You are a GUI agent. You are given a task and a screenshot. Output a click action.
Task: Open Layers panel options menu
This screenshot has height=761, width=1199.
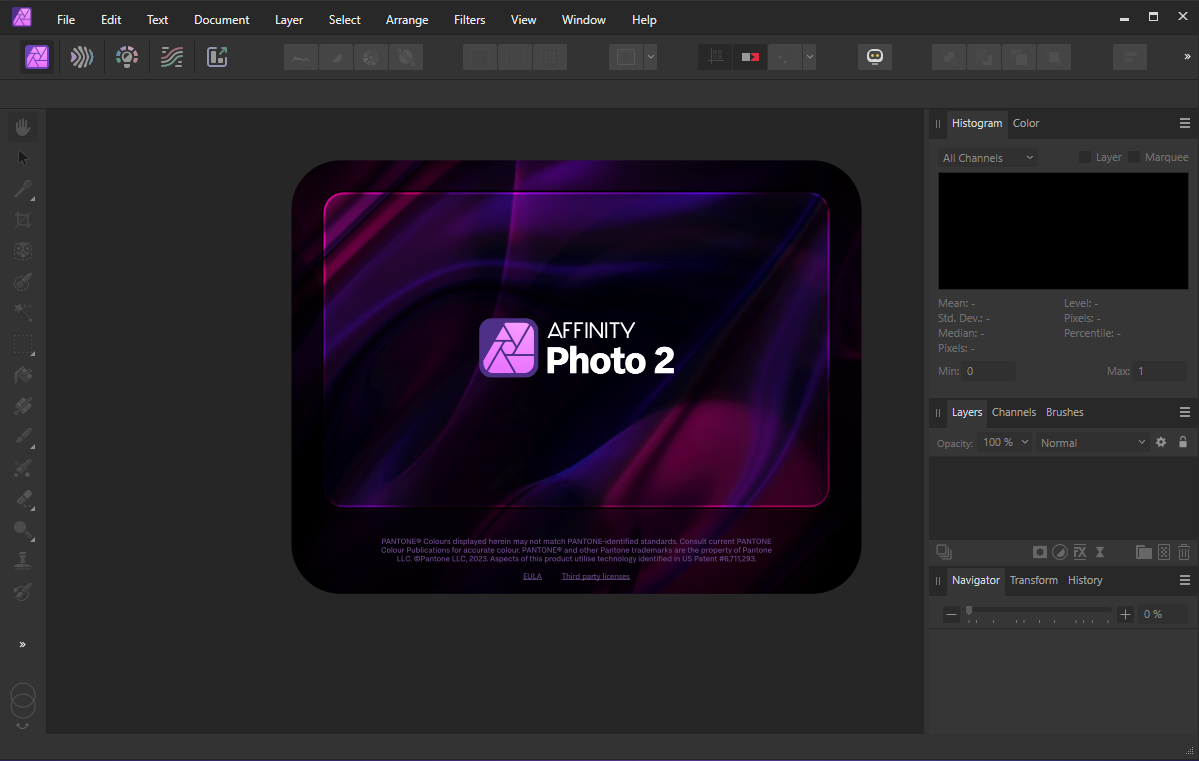click(1184, 412)
